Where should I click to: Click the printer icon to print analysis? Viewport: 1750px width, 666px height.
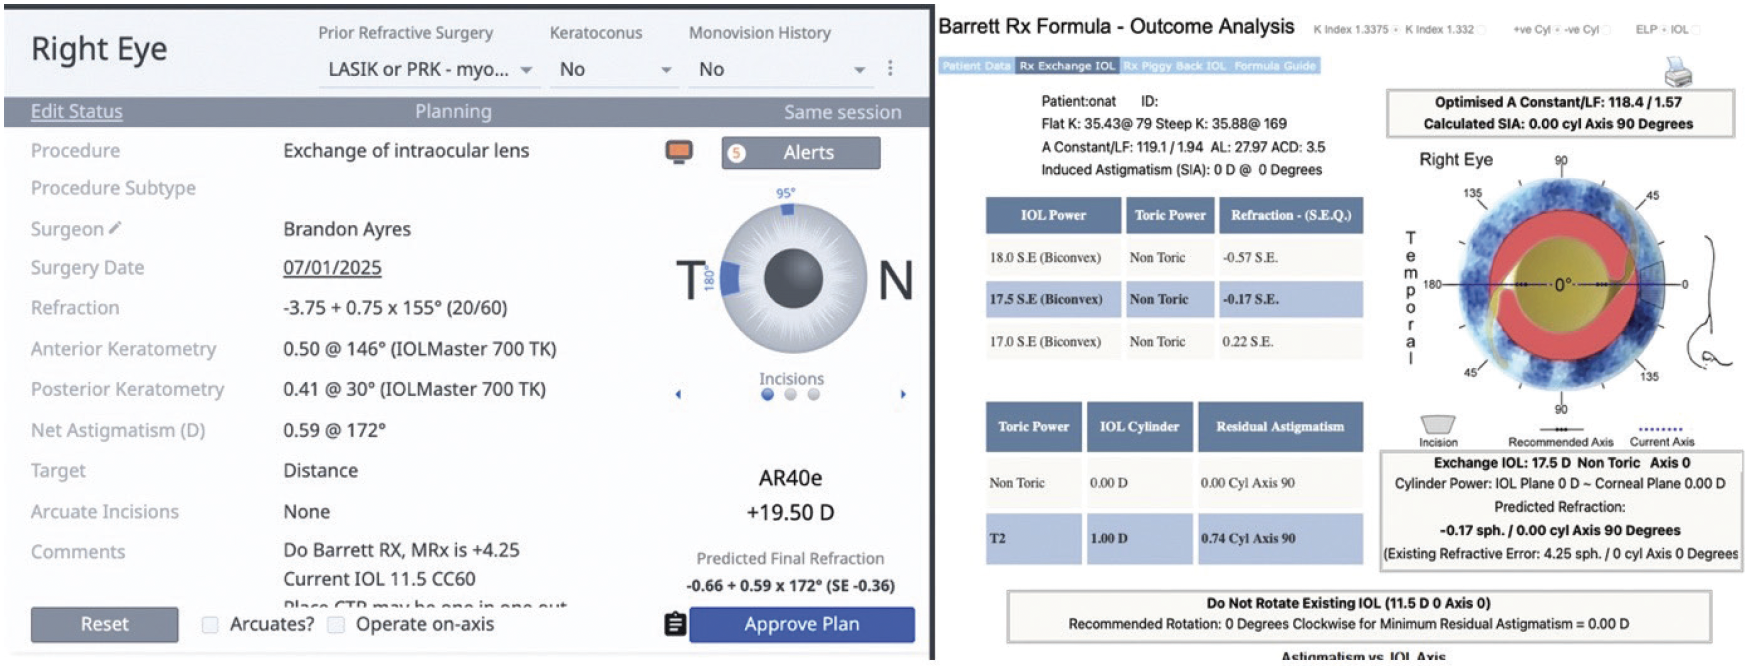tap(1677, 71)
